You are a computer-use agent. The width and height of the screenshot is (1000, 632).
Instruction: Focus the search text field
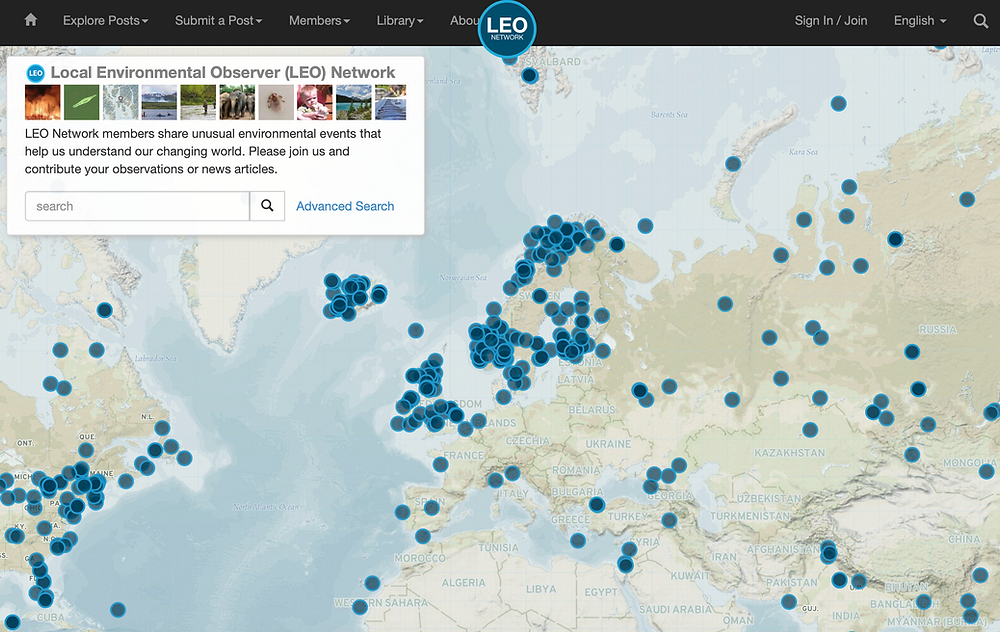[137, 206]
